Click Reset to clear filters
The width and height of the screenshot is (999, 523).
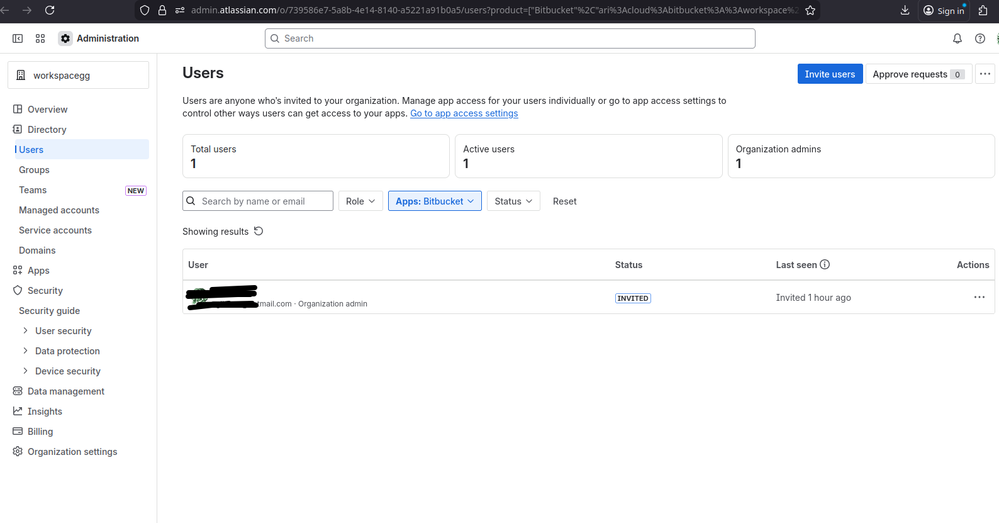564,201
